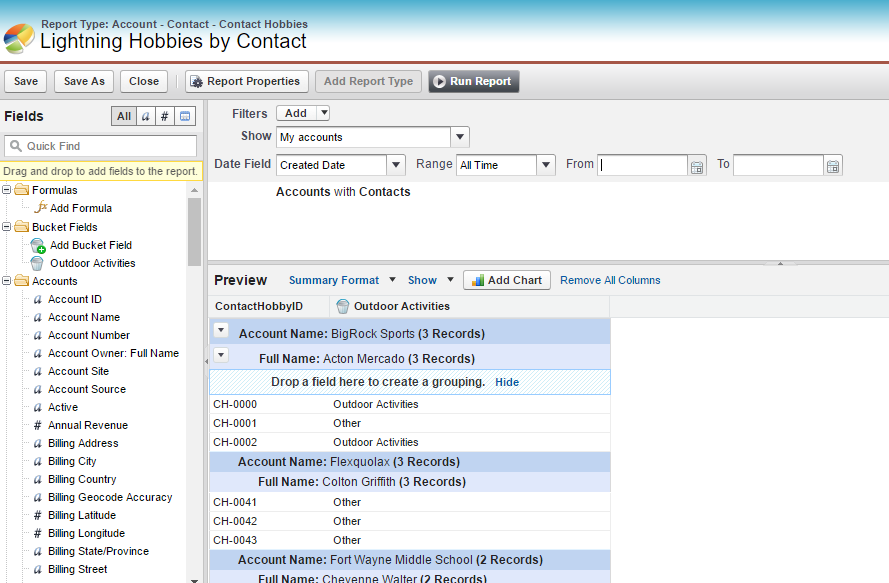The width and height of the screenshot is (889, 583).
Task: Click the Add Chart bar-graph icon
Action: 478,280
